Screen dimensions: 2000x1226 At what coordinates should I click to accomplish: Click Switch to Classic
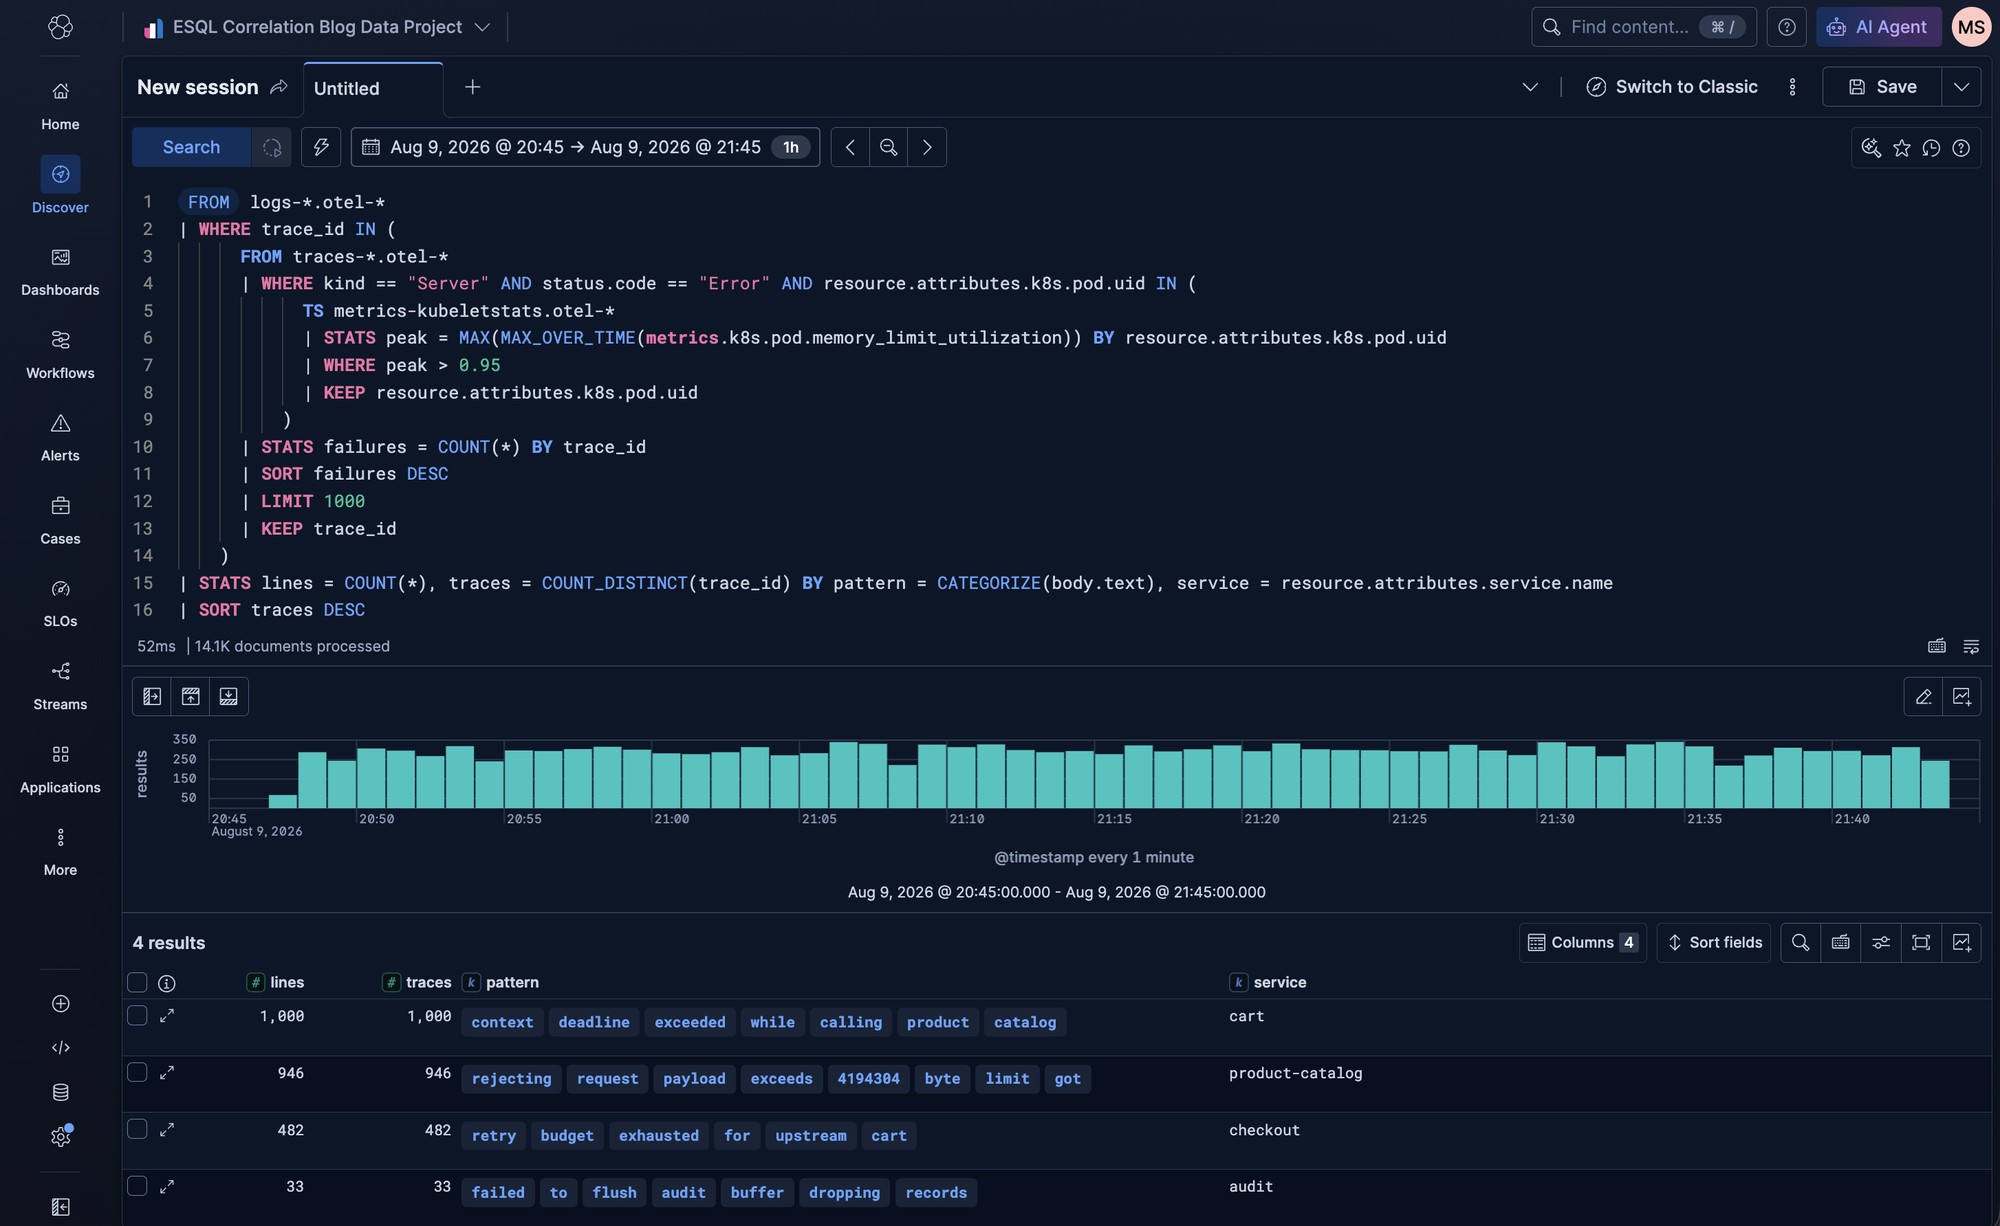click(x=1672, y=87)
